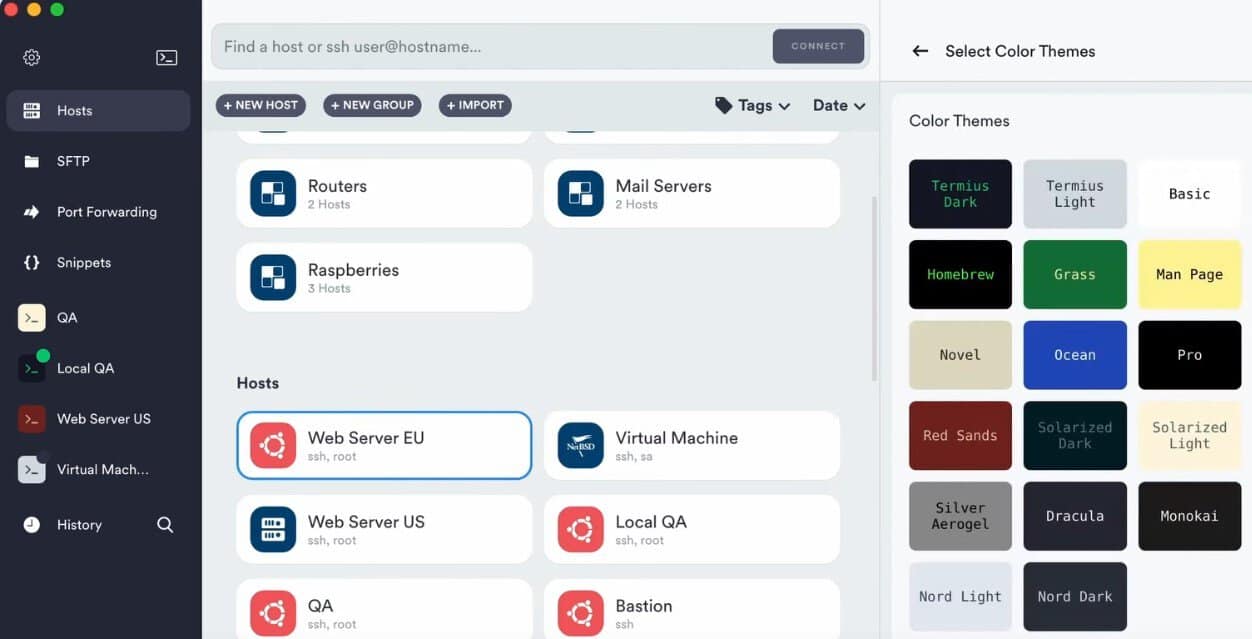Open settings via the gear icon
1252x639 pixels.
pos(32,58)
